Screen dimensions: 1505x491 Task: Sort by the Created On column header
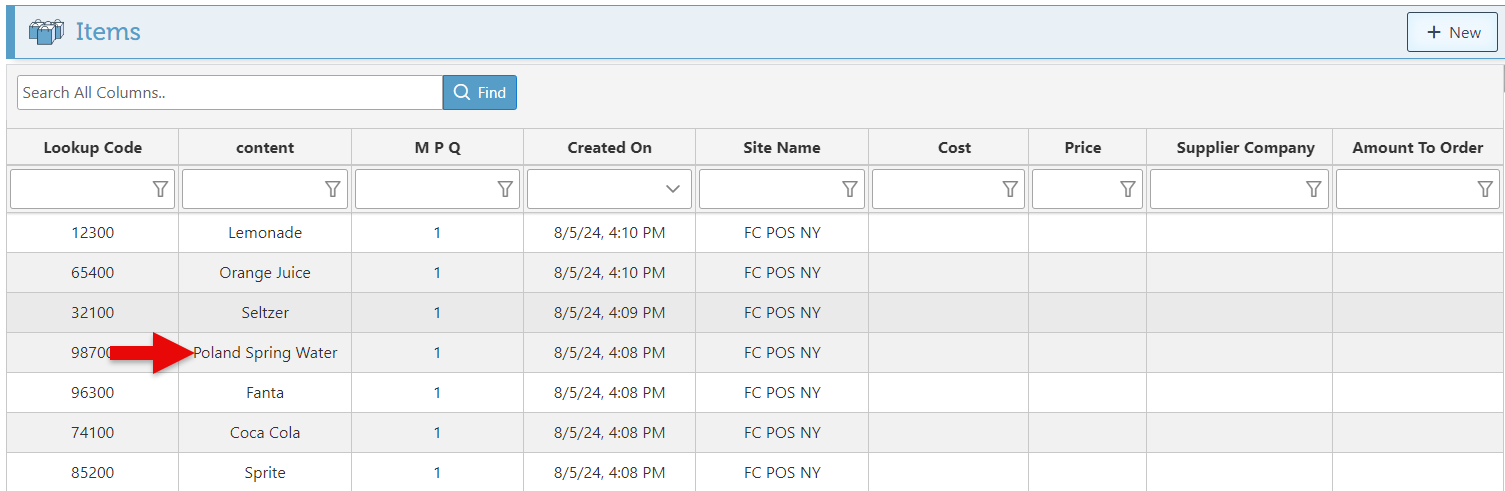609,147
